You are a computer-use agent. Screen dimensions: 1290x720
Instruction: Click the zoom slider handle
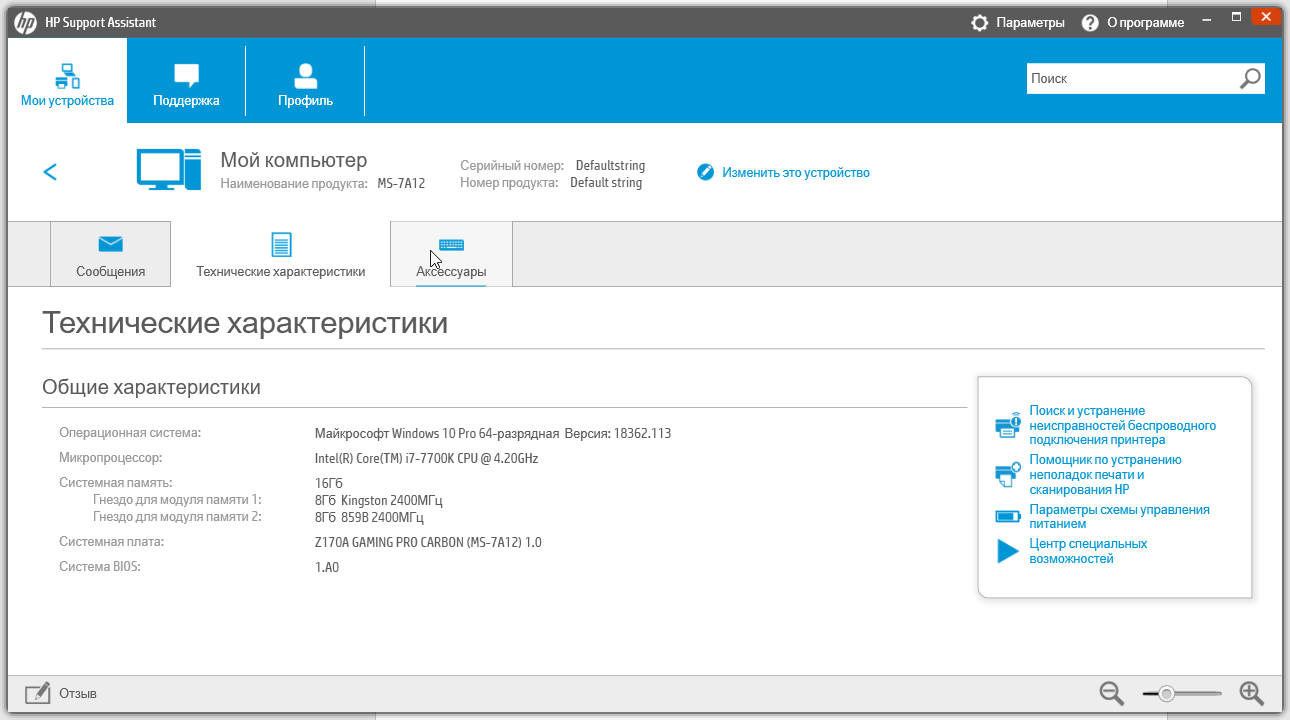1166,693
